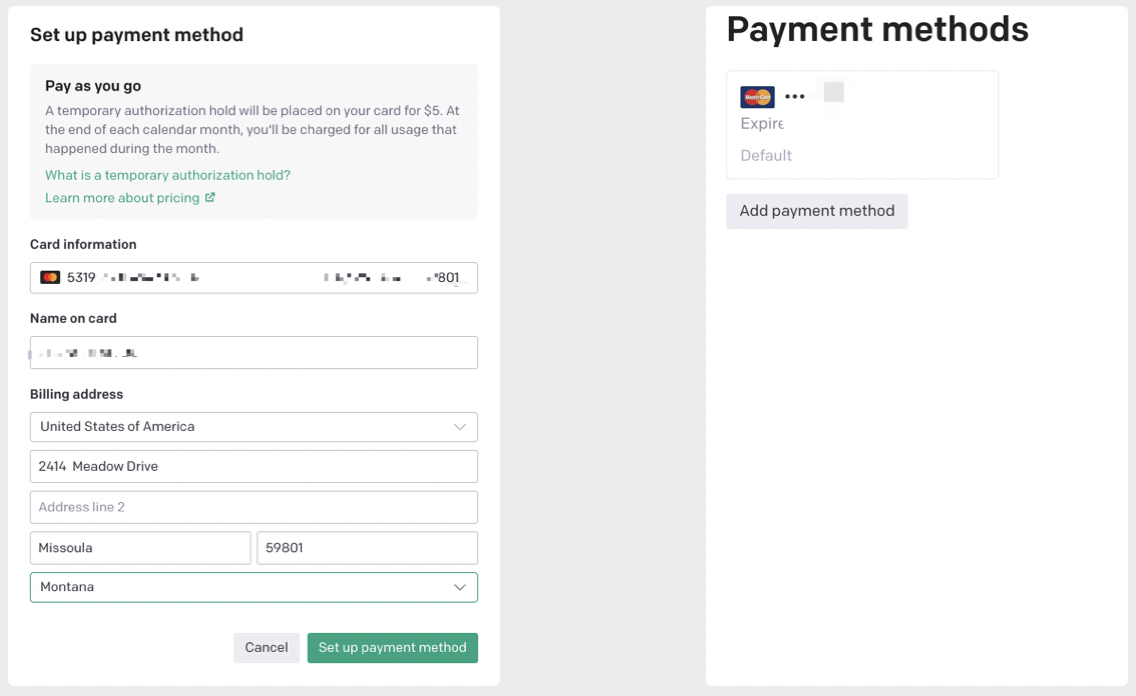The image size is (1136, 696).
Task: Click 'Add payment method' button
Action: pyautogui.click(x=817, y=211)
